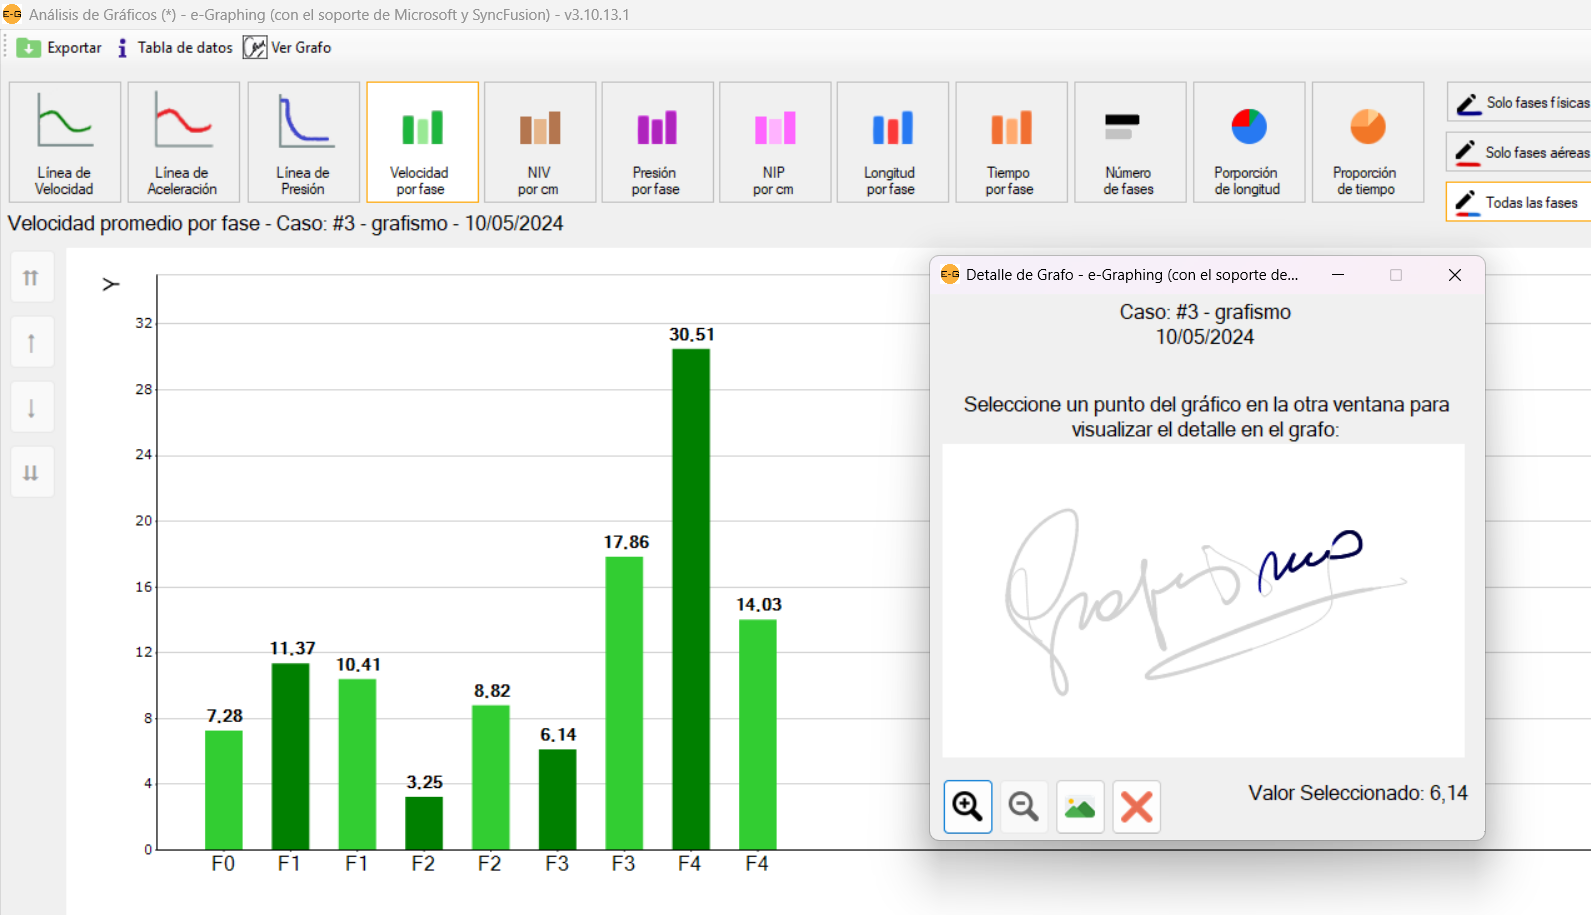Image resolution: width=1591 pixels, height=915 pixels.
Task: Click the image picture icon in detail window
Action: coord(1080,806)
